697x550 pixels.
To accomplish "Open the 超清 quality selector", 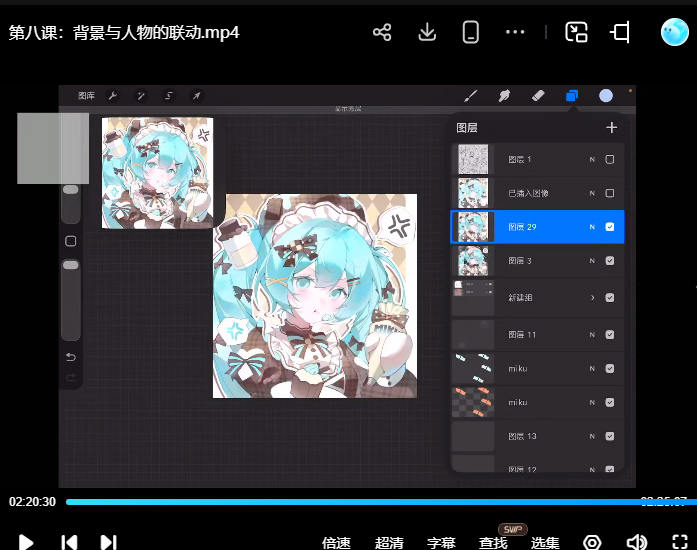I will point(389,543).
